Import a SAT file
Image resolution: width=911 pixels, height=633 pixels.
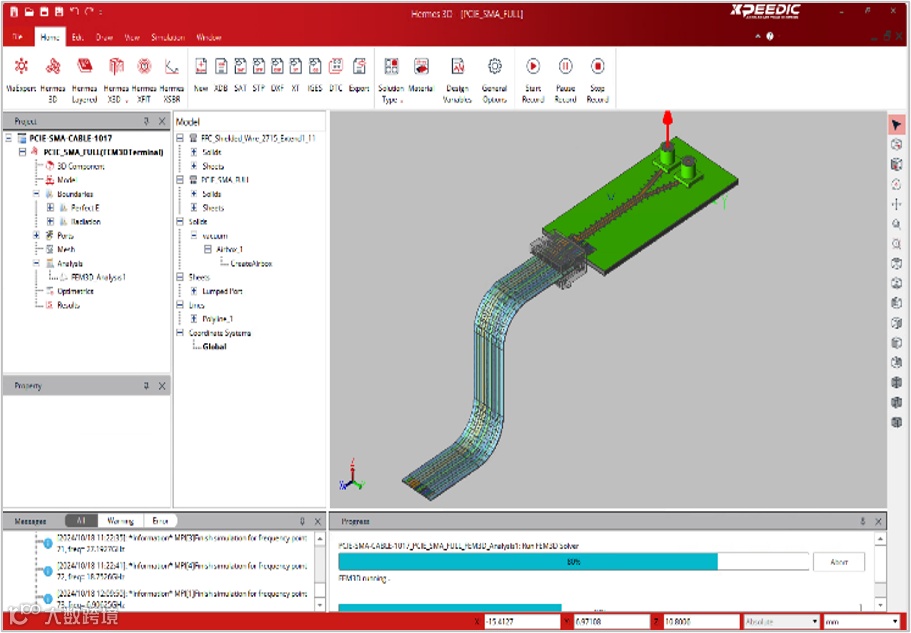tap(241, 75)
